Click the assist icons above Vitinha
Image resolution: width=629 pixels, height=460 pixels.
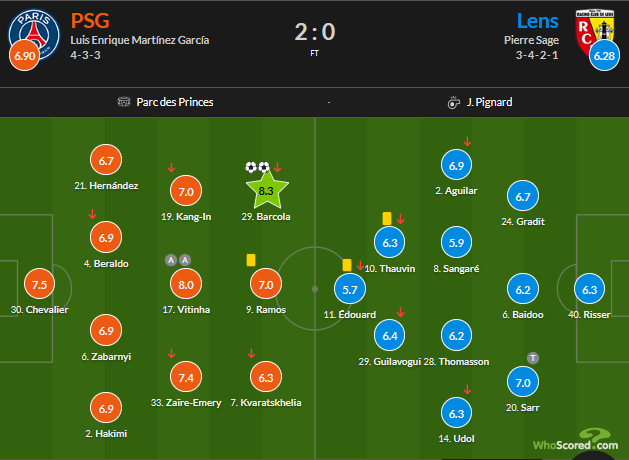pyautogui.click(x=178, y=260)
